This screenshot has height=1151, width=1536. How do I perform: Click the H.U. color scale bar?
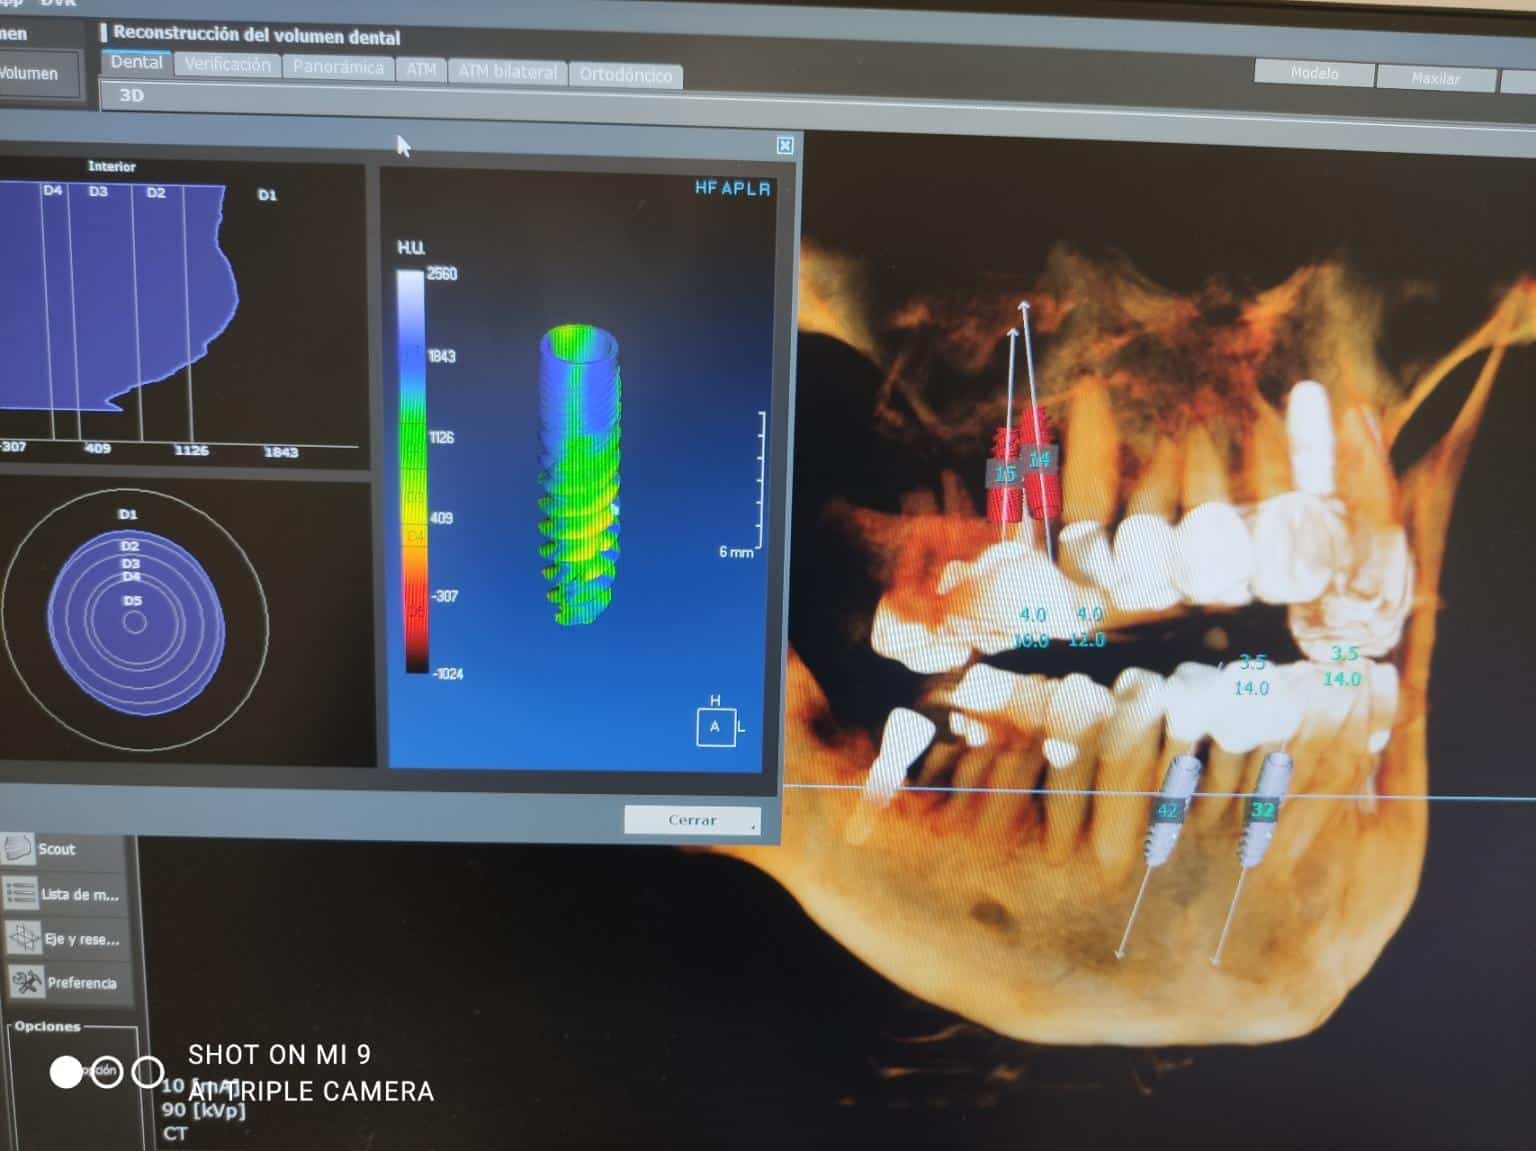(411, 470)
